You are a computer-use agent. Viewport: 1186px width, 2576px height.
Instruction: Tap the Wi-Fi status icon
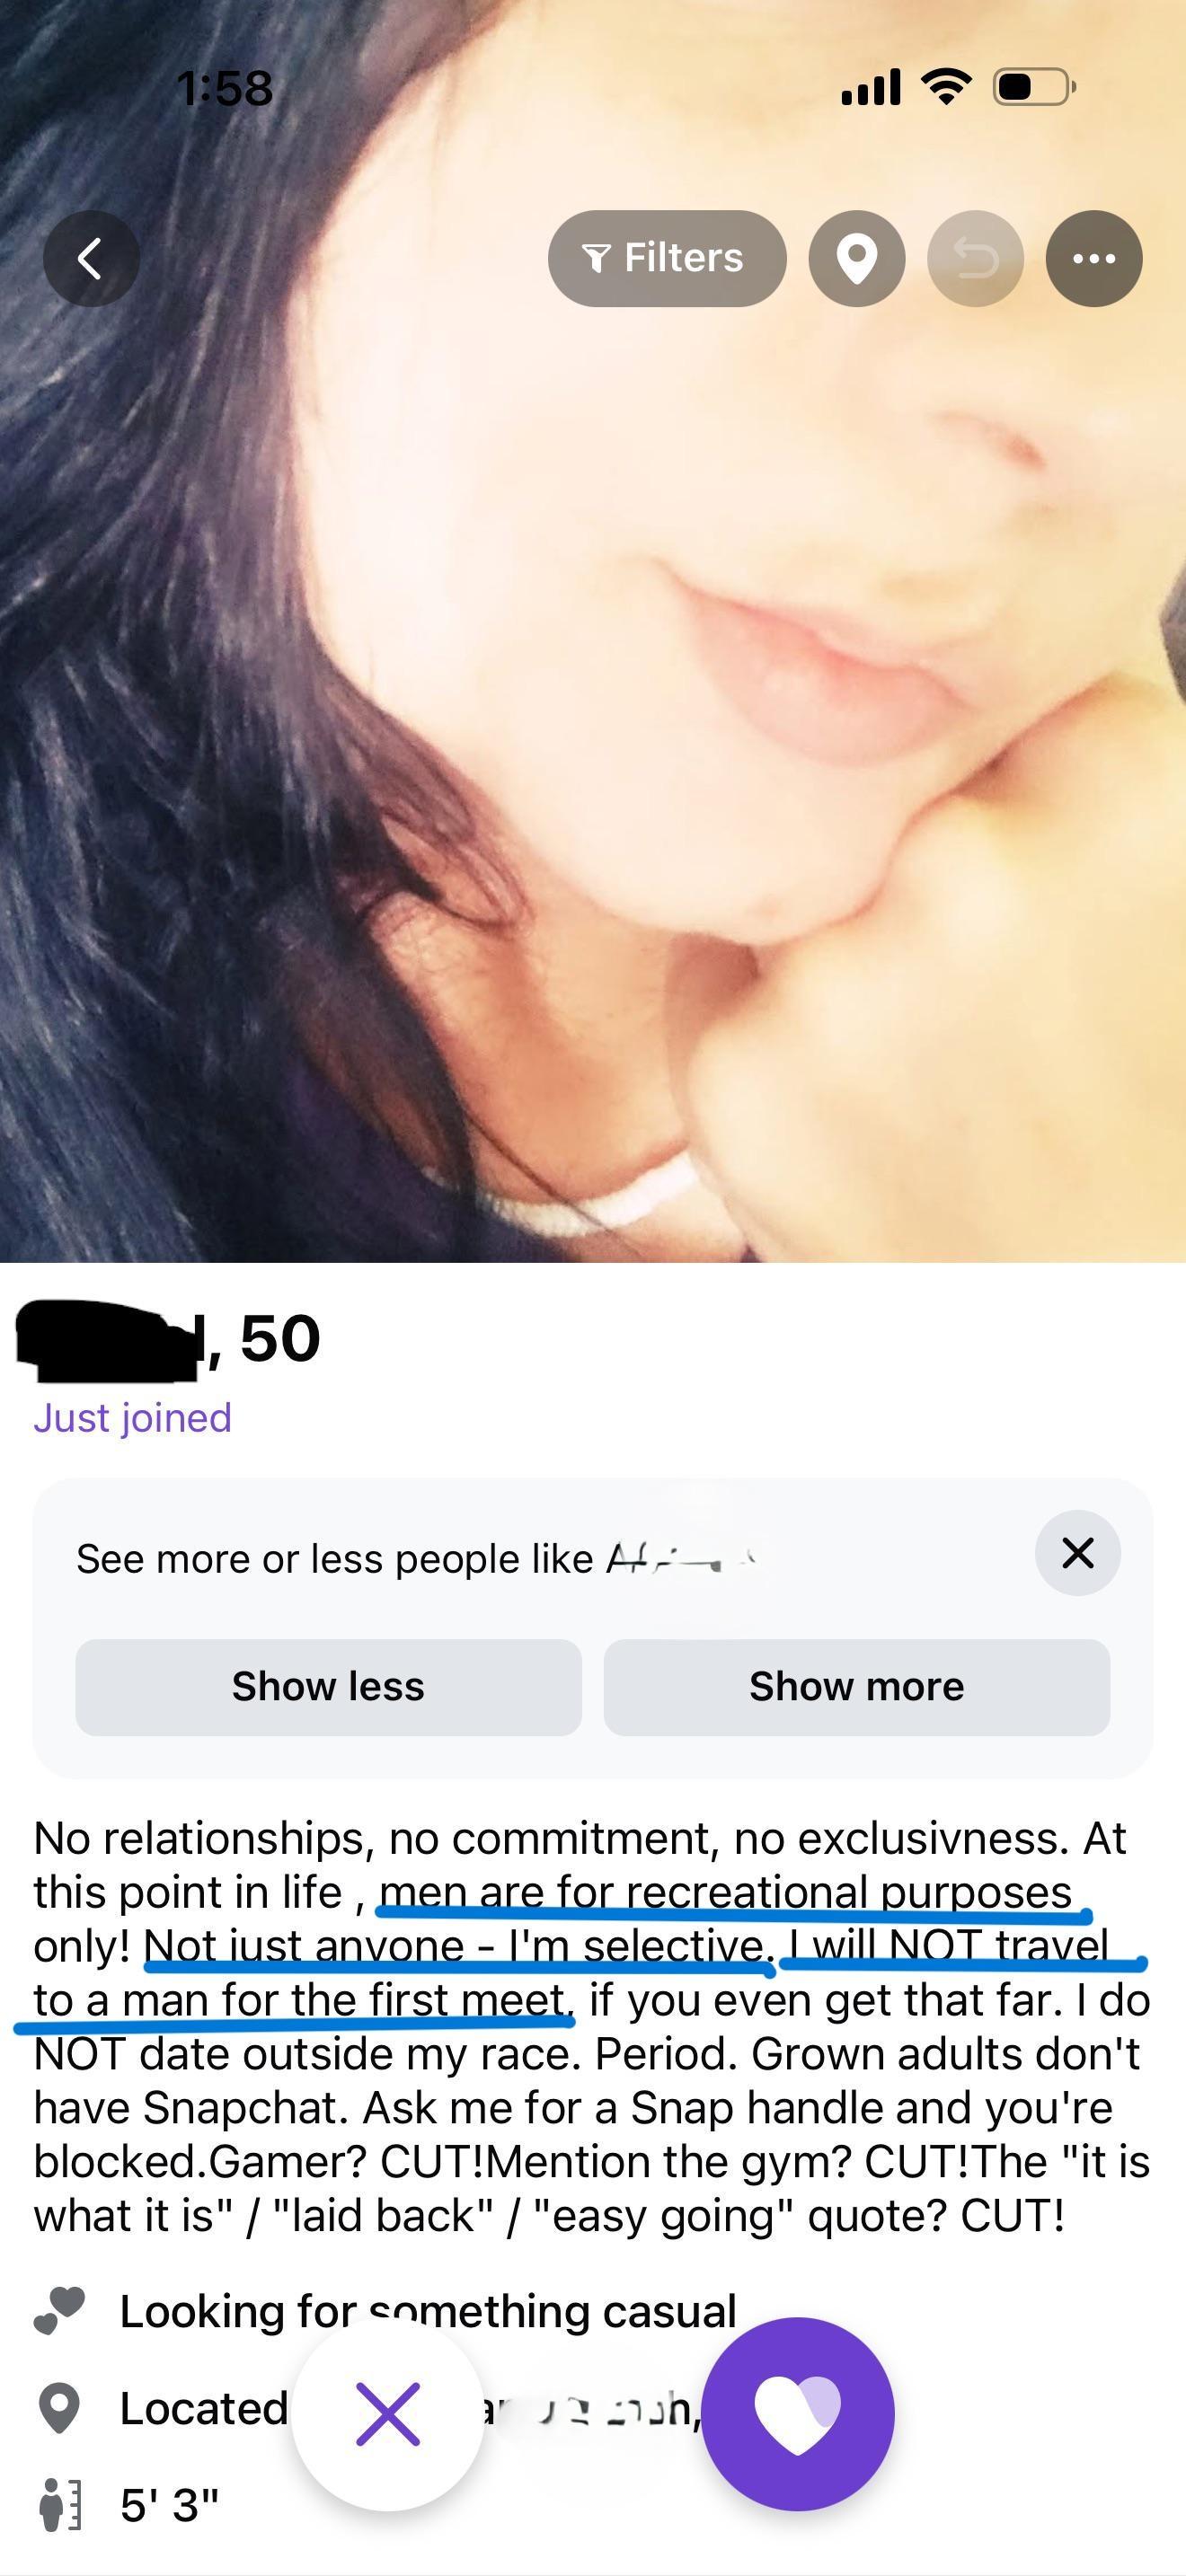click(x=947, y=87)
